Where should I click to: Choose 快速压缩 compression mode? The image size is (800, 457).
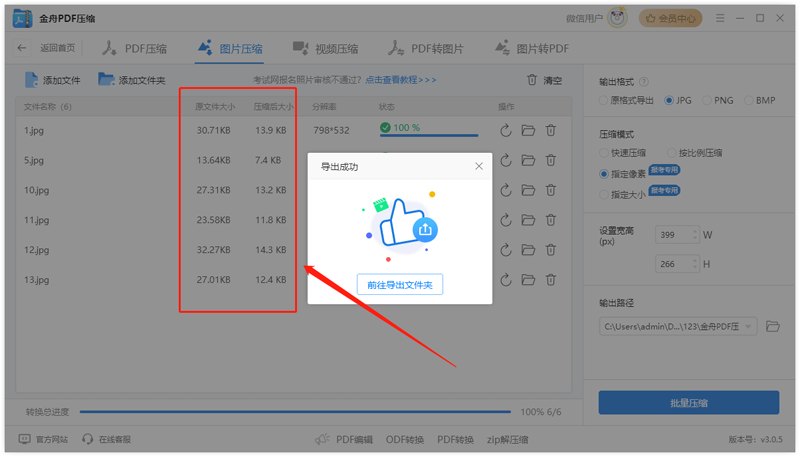(623, 153)
